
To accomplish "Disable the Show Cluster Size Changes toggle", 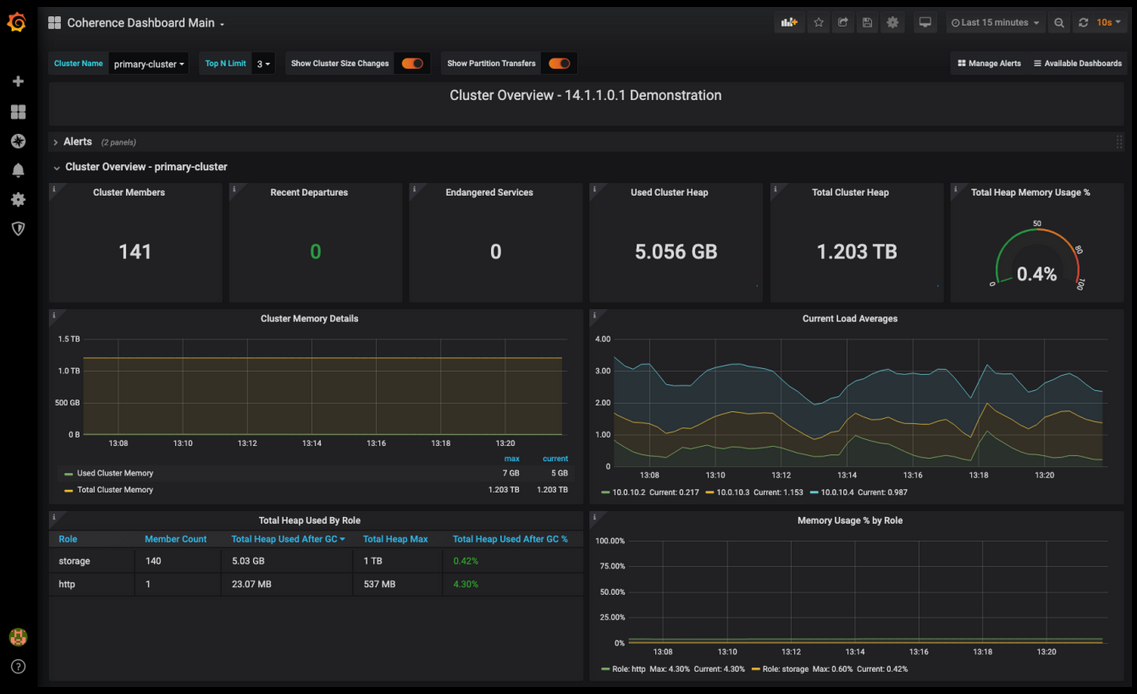I will (412, 62).
